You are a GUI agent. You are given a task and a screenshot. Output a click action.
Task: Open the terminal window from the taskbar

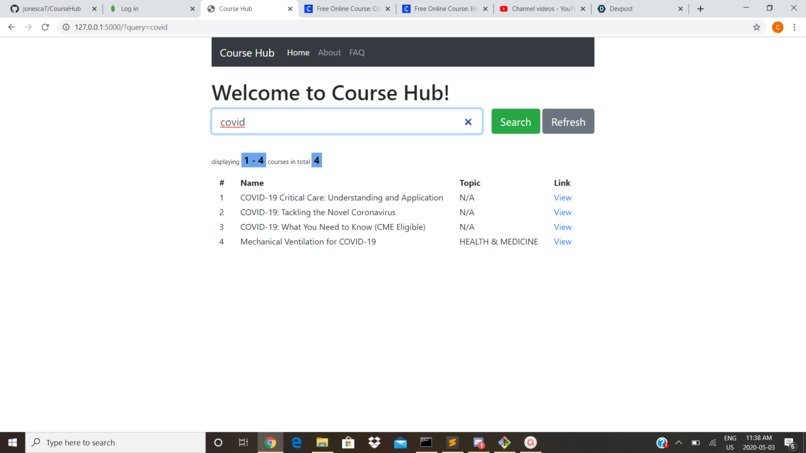coord(426,442)
